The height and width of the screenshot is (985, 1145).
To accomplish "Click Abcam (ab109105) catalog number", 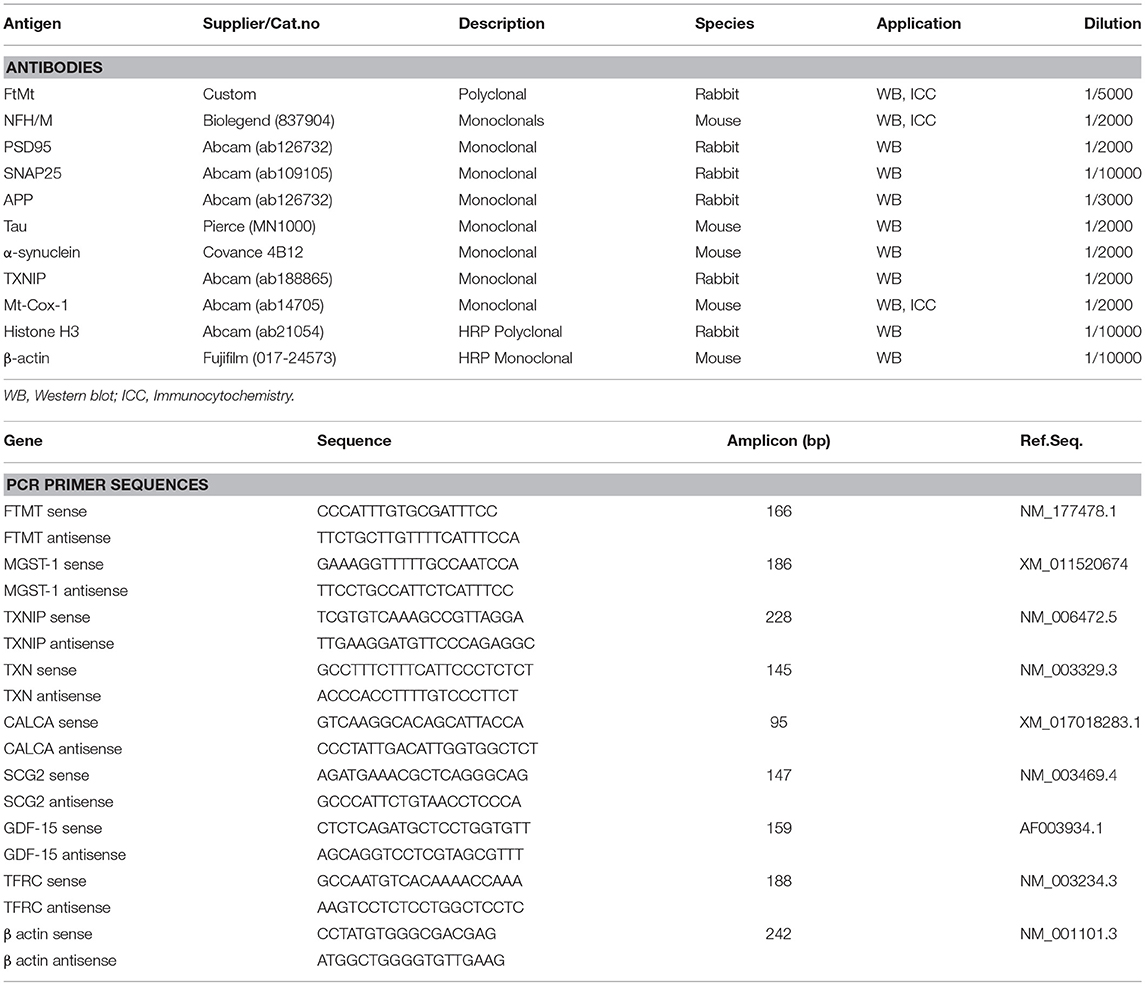I will (x=267, y=173).
